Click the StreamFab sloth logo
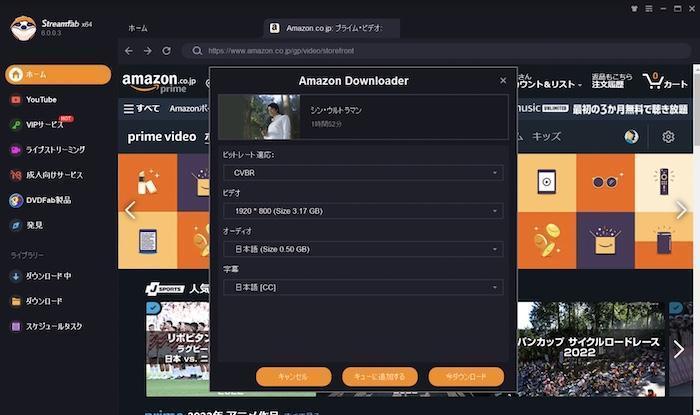 pos(23,28)
